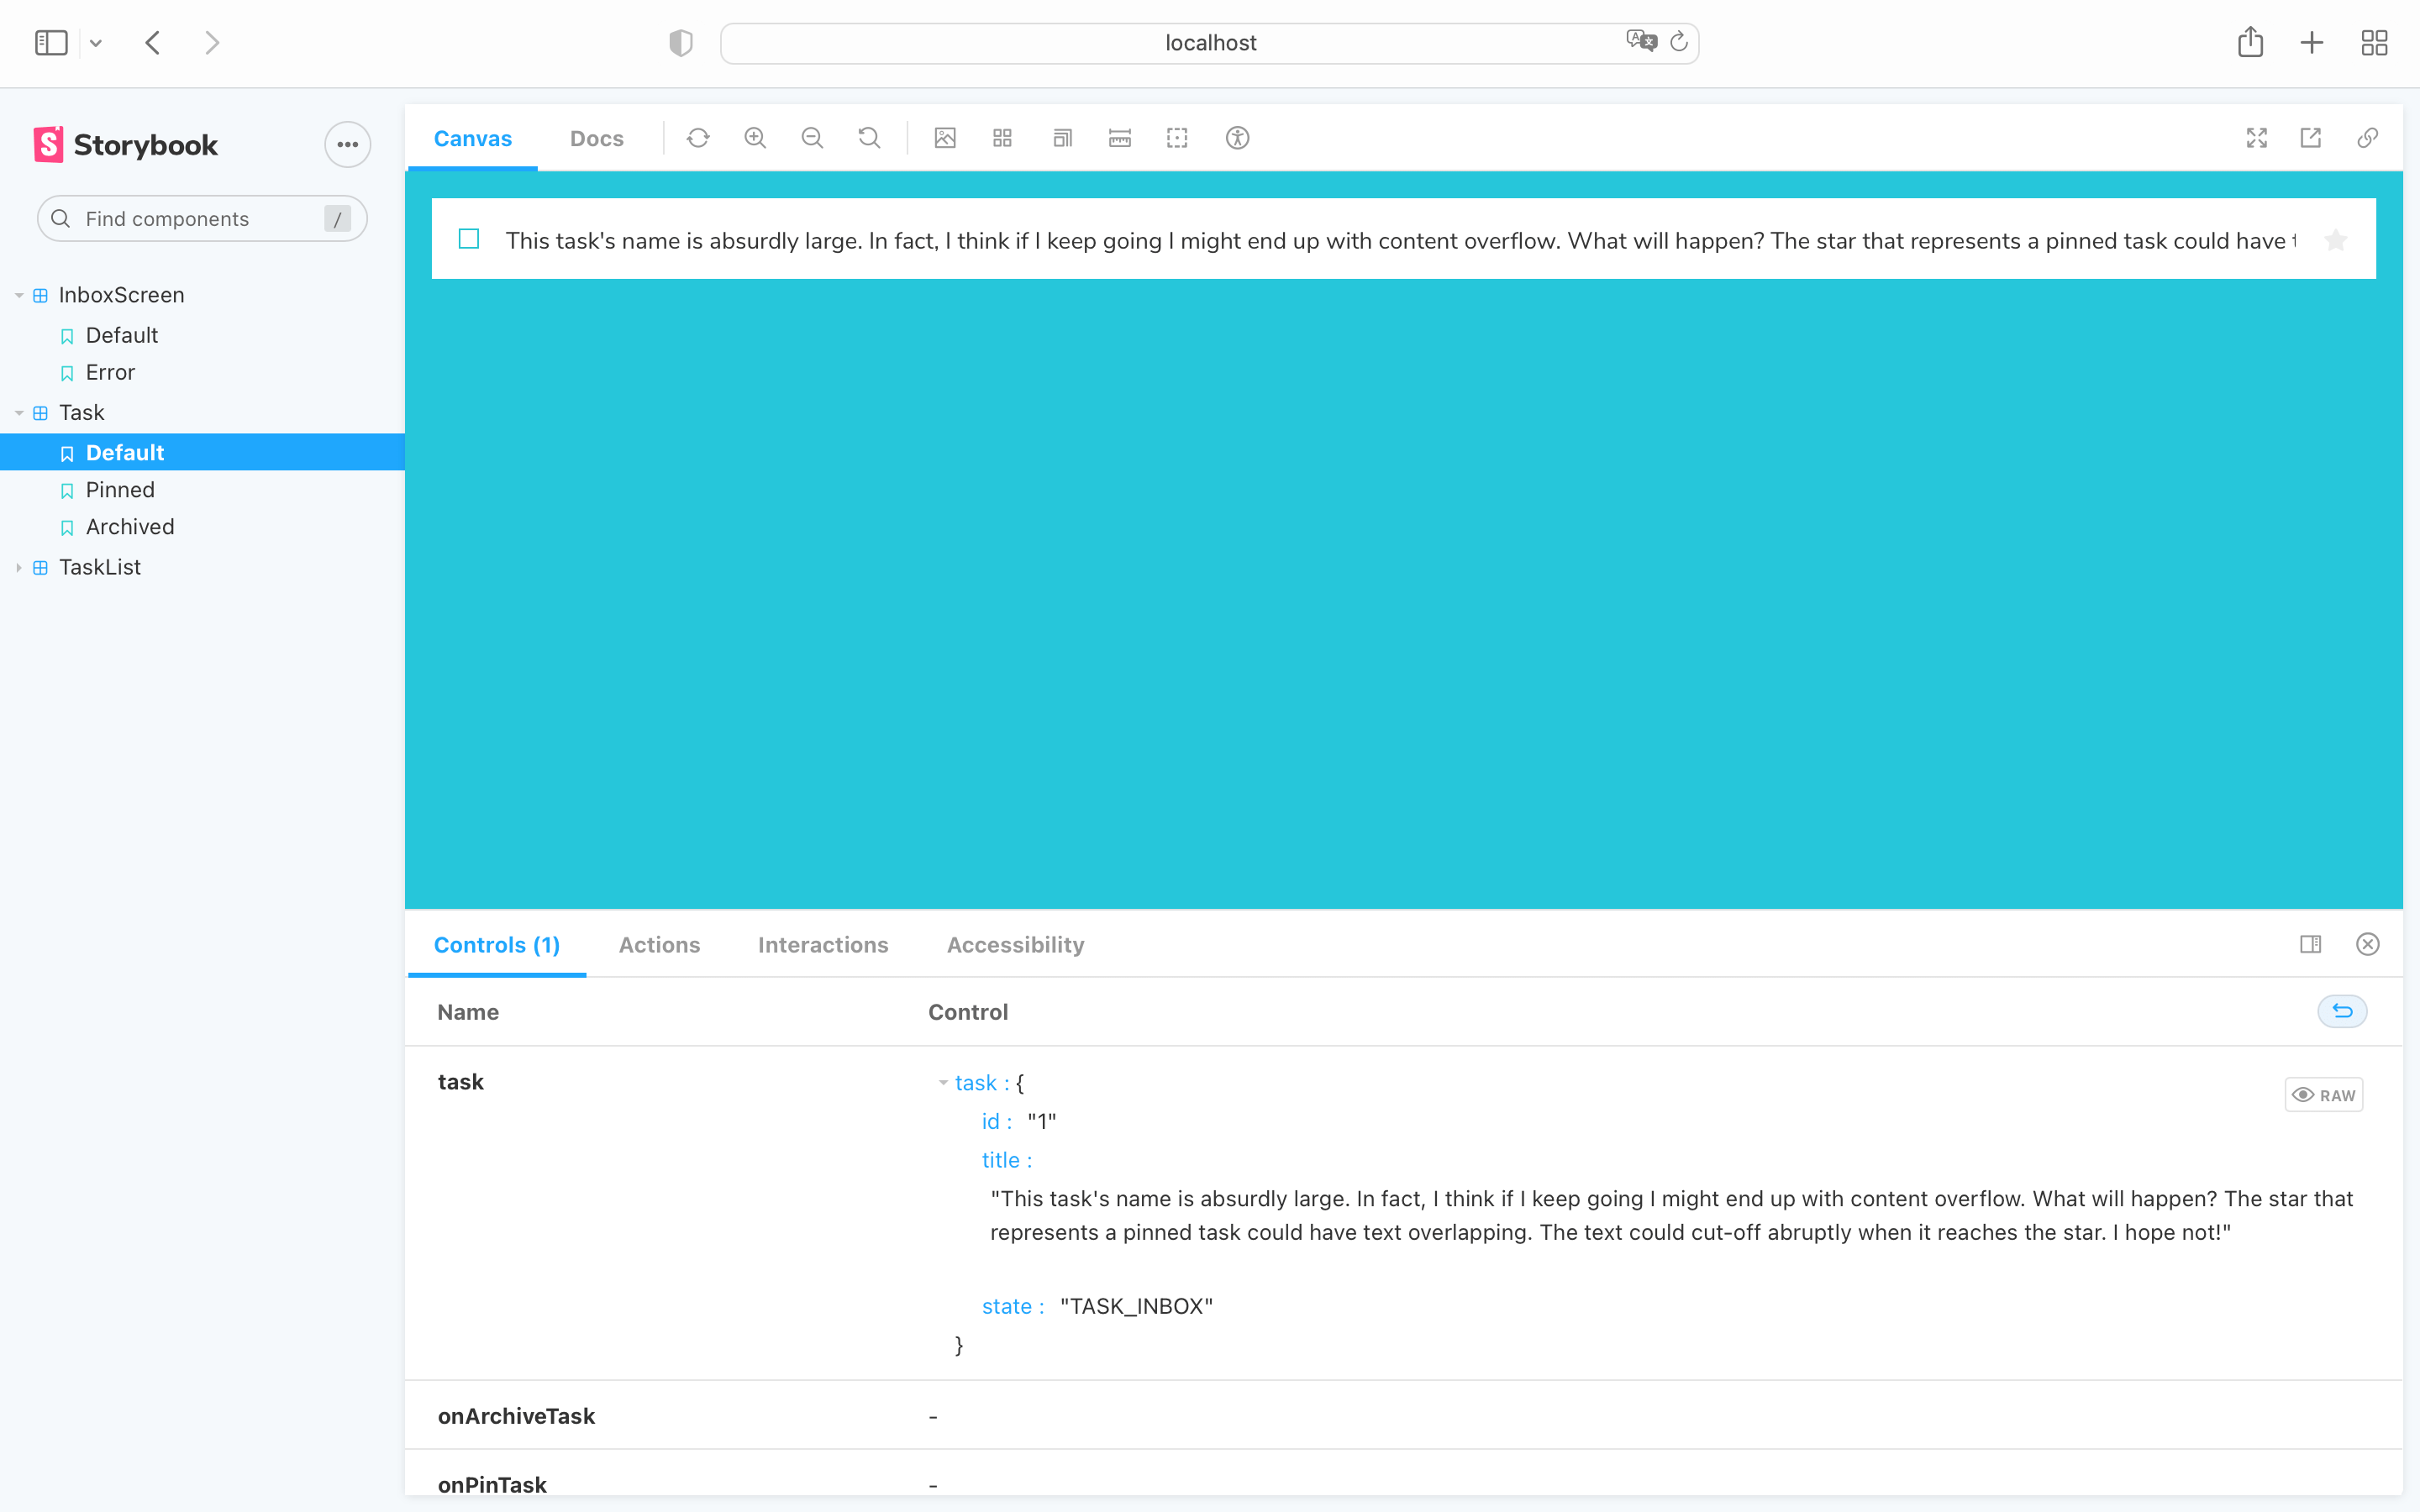Click the viewport zoom-out icon
Image resolution: width=2420 pixels, height=1512 pixels.
click(x=812, y=138)
